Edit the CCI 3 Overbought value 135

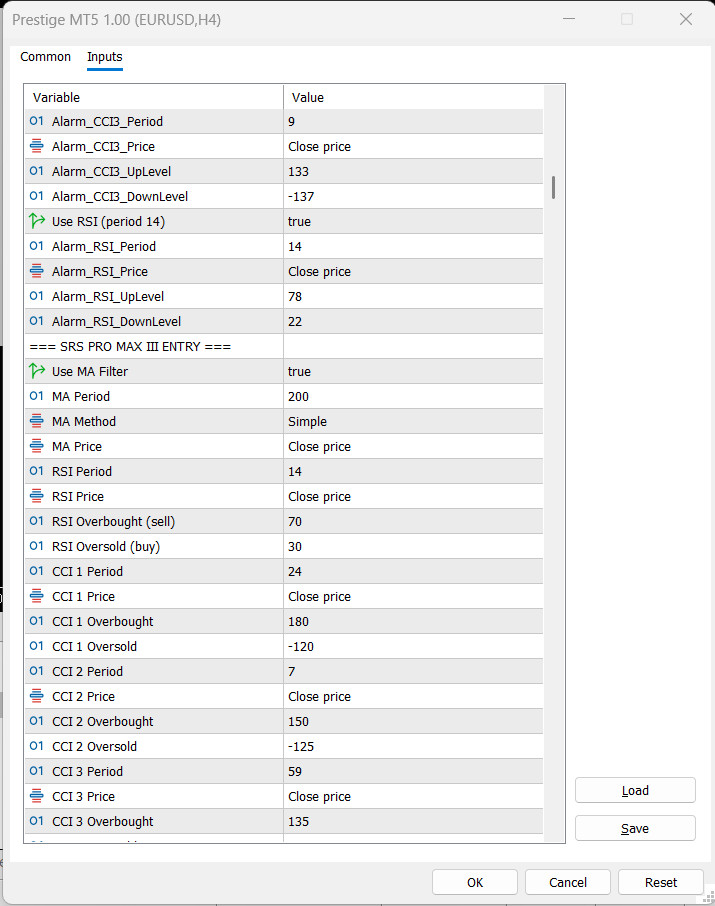coord(413,821)
